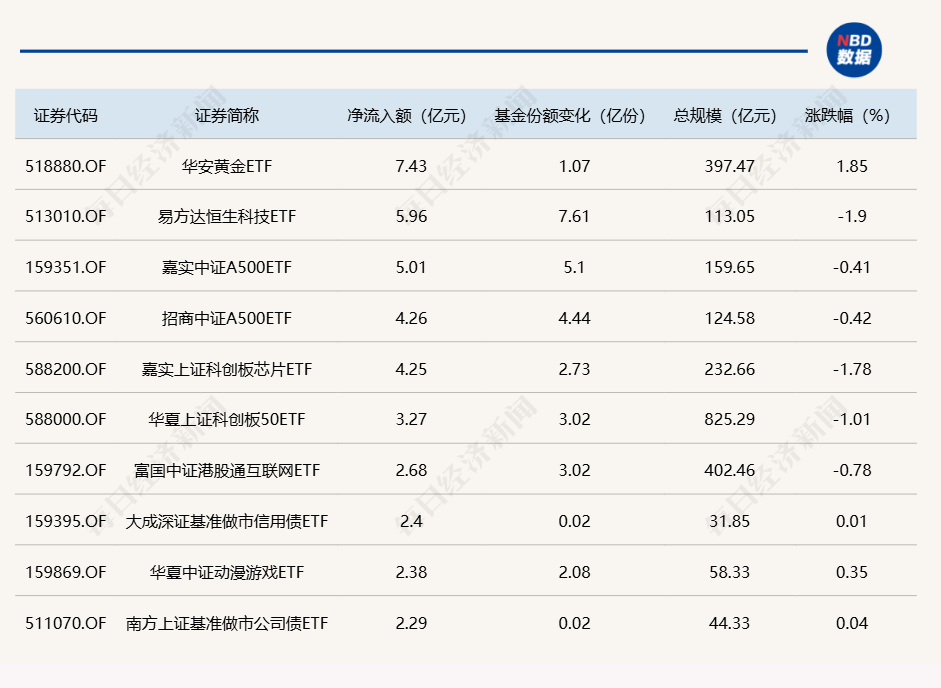The height and width of the screenshot is (688, 941).
Task: Select code 513010.OF
Action: [x=65, y=216]
